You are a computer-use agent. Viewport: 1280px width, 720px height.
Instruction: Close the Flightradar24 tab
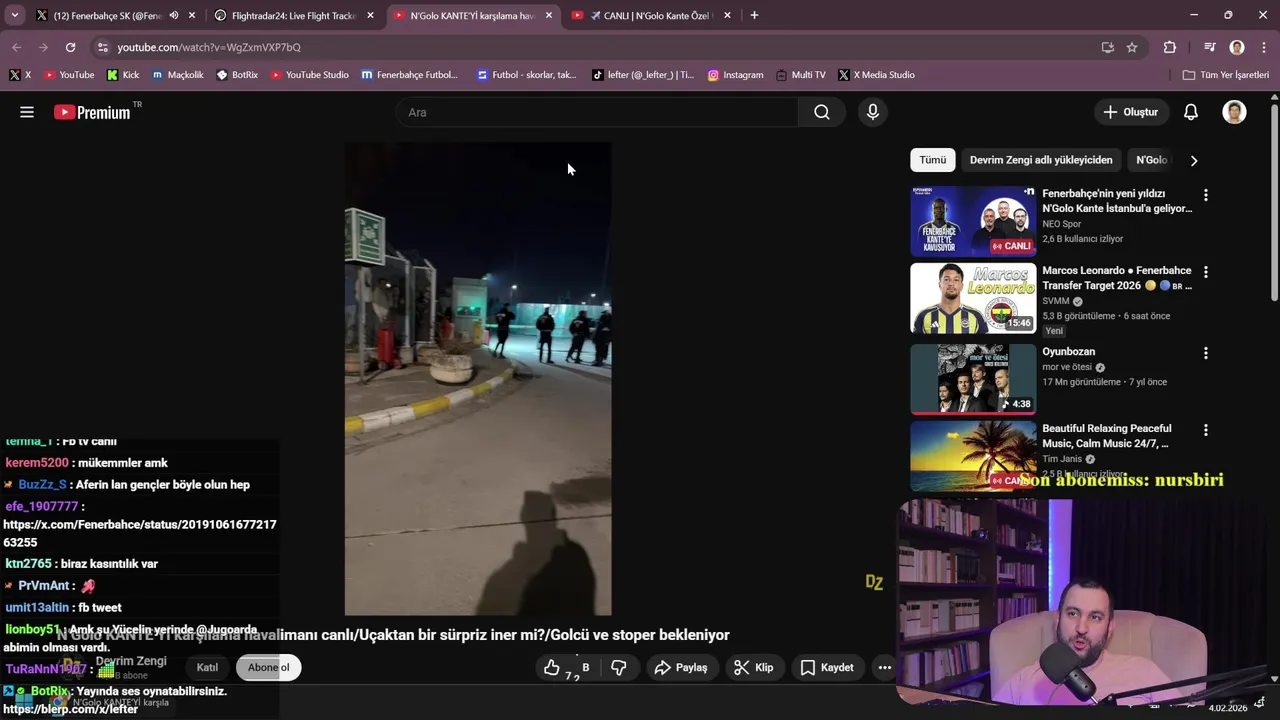point(371,15)
